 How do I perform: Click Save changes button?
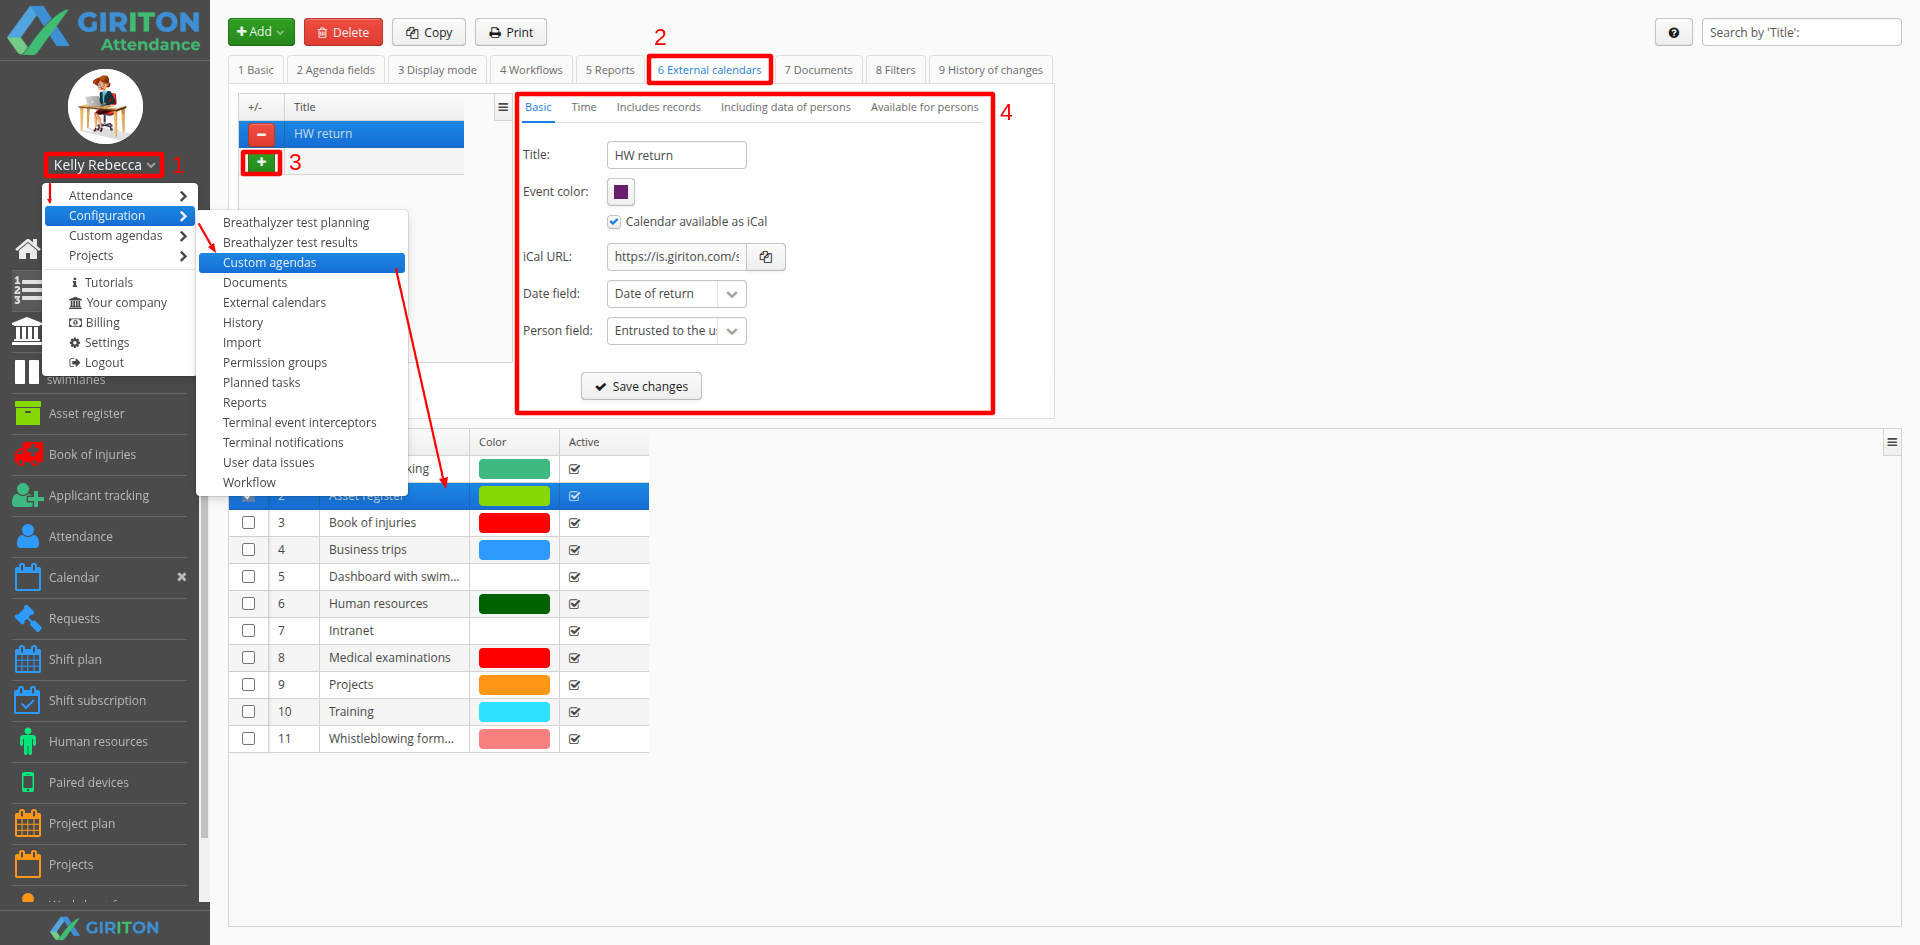[x=641, y=387]
